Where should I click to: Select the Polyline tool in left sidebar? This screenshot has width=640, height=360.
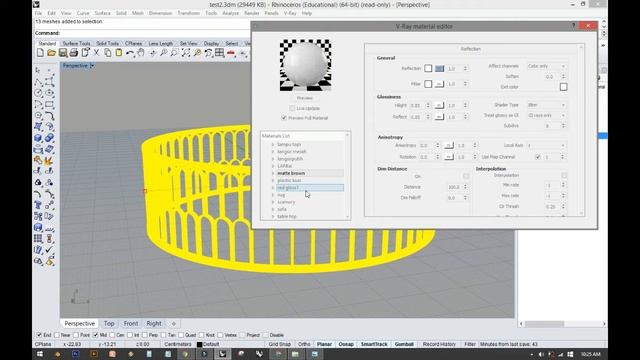tap(38, 82)
